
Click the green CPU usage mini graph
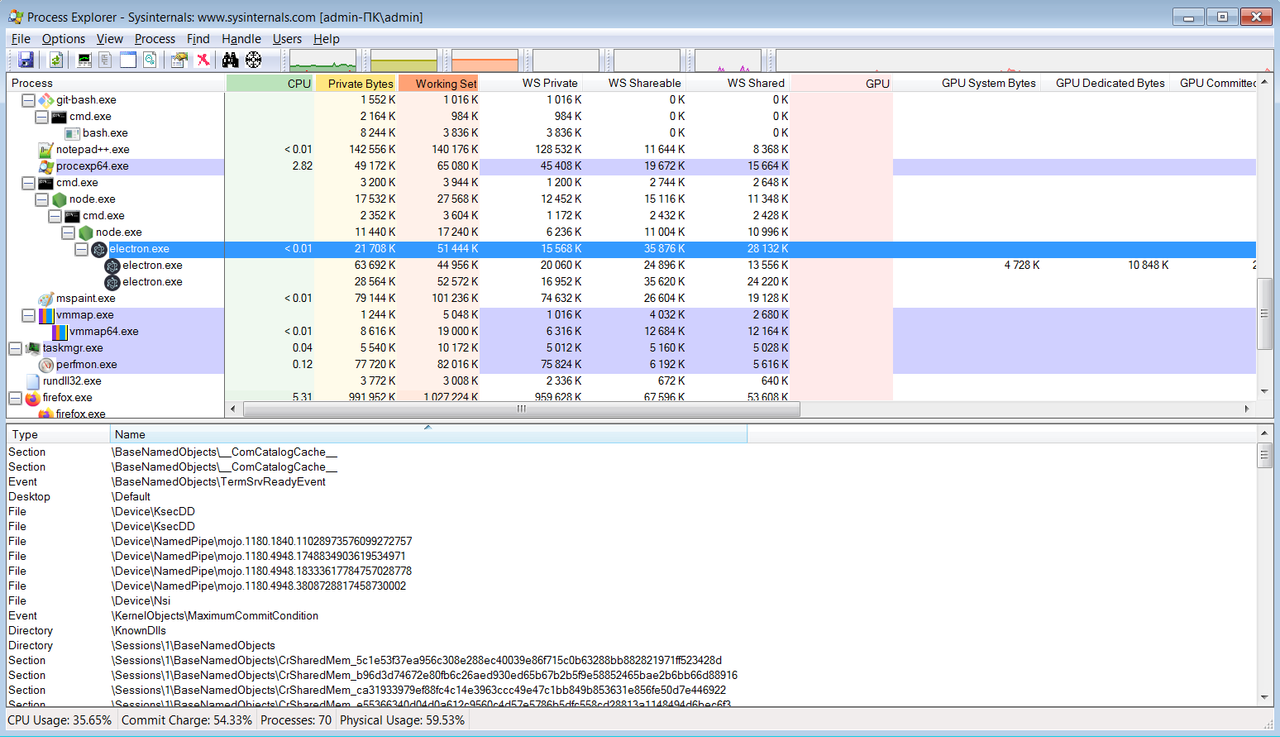tap(323, 60)
